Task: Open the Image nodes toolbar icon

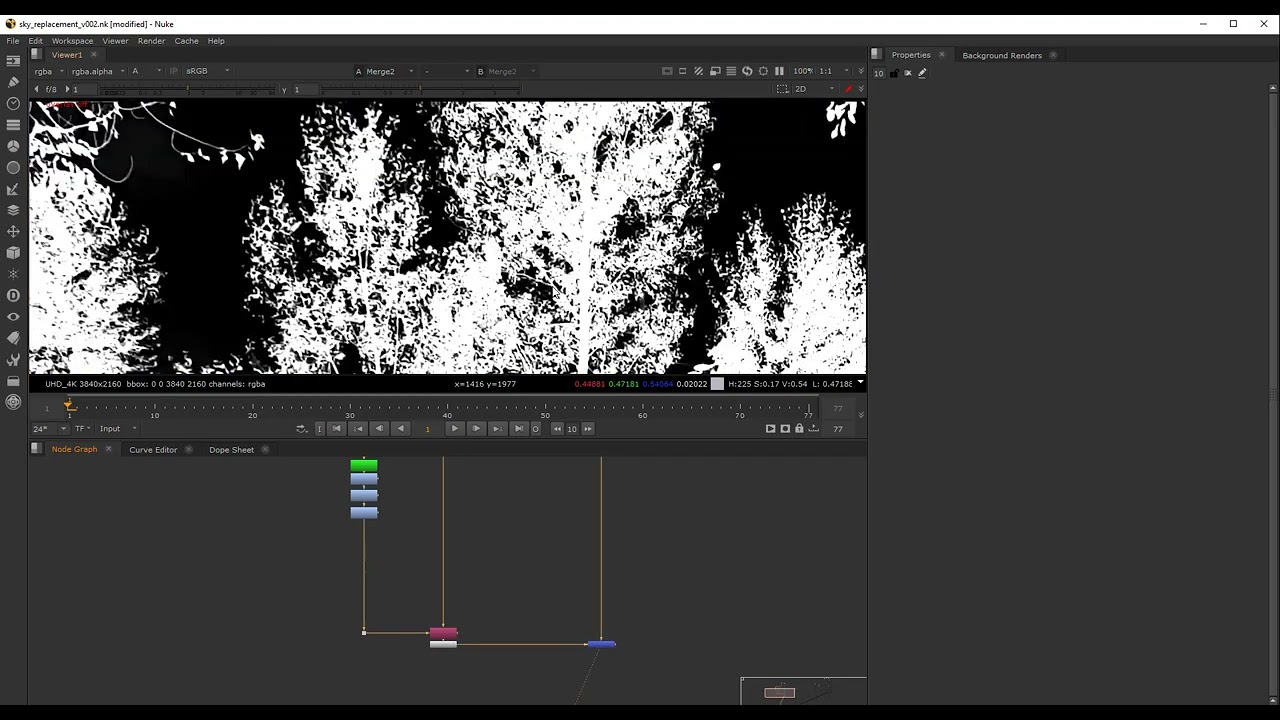Action: pos(13,61)
